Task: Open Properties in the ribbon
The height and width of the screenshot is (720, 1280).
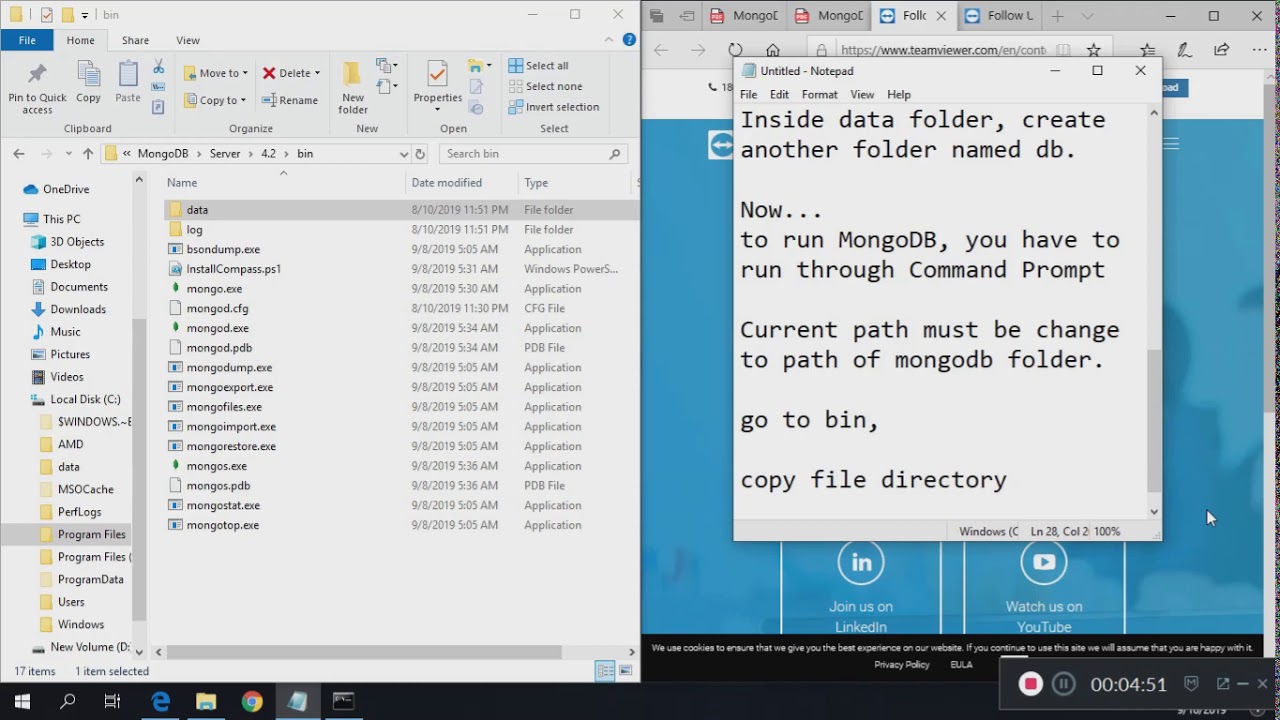Action: (437, 86)
